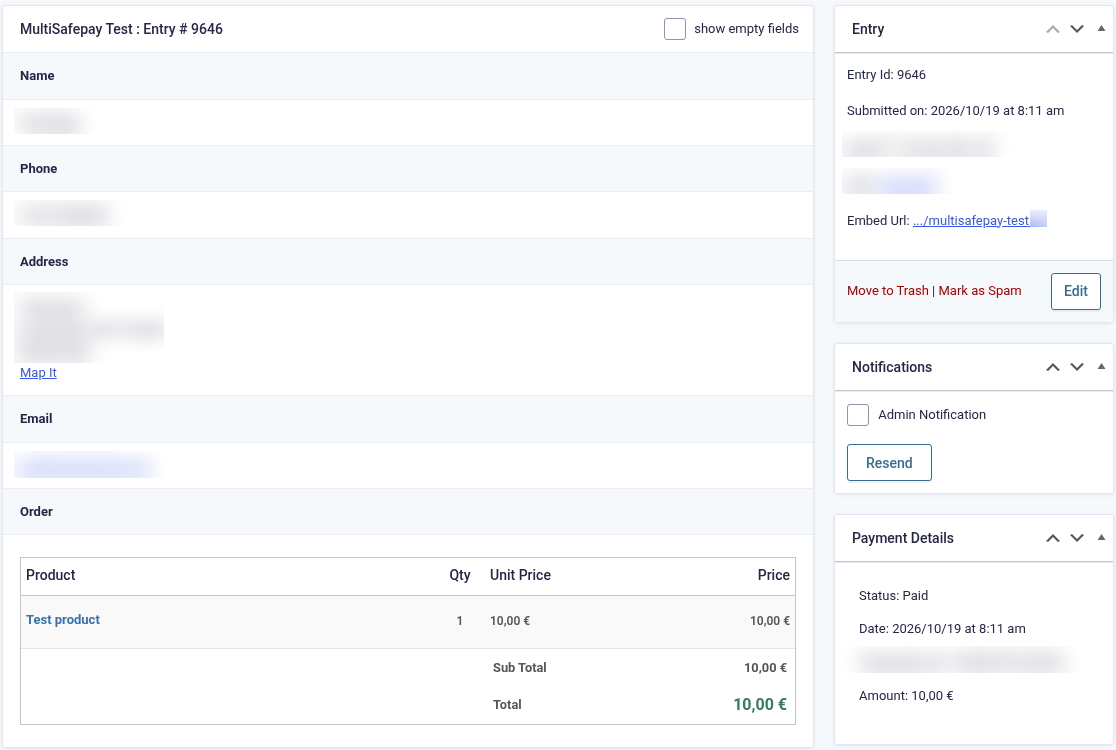Click the Resend notifications button
1116x750 pixels.
point(889,463)
